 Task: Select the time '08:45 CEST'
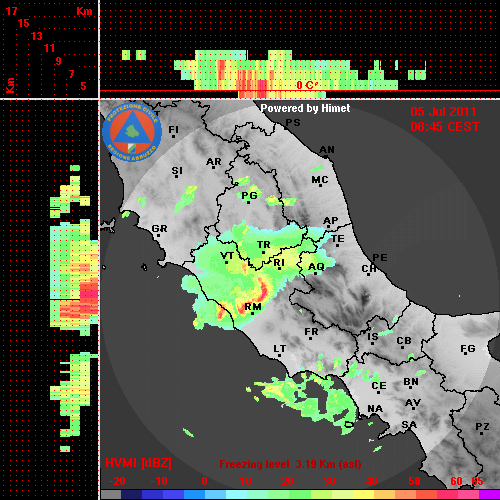445,127
